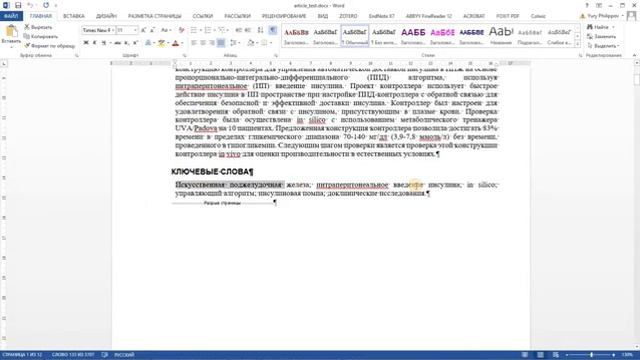This screenshot has height=360, width=640.
Task: Click РУССКИЙ language in status bar
Action: (x=124, y=355)
